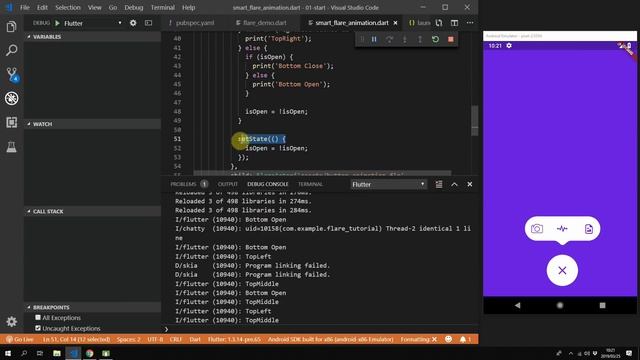The image size is (640, 360).
Task: Open the Explorer view in activity bar
Action: tap(11, 27)
